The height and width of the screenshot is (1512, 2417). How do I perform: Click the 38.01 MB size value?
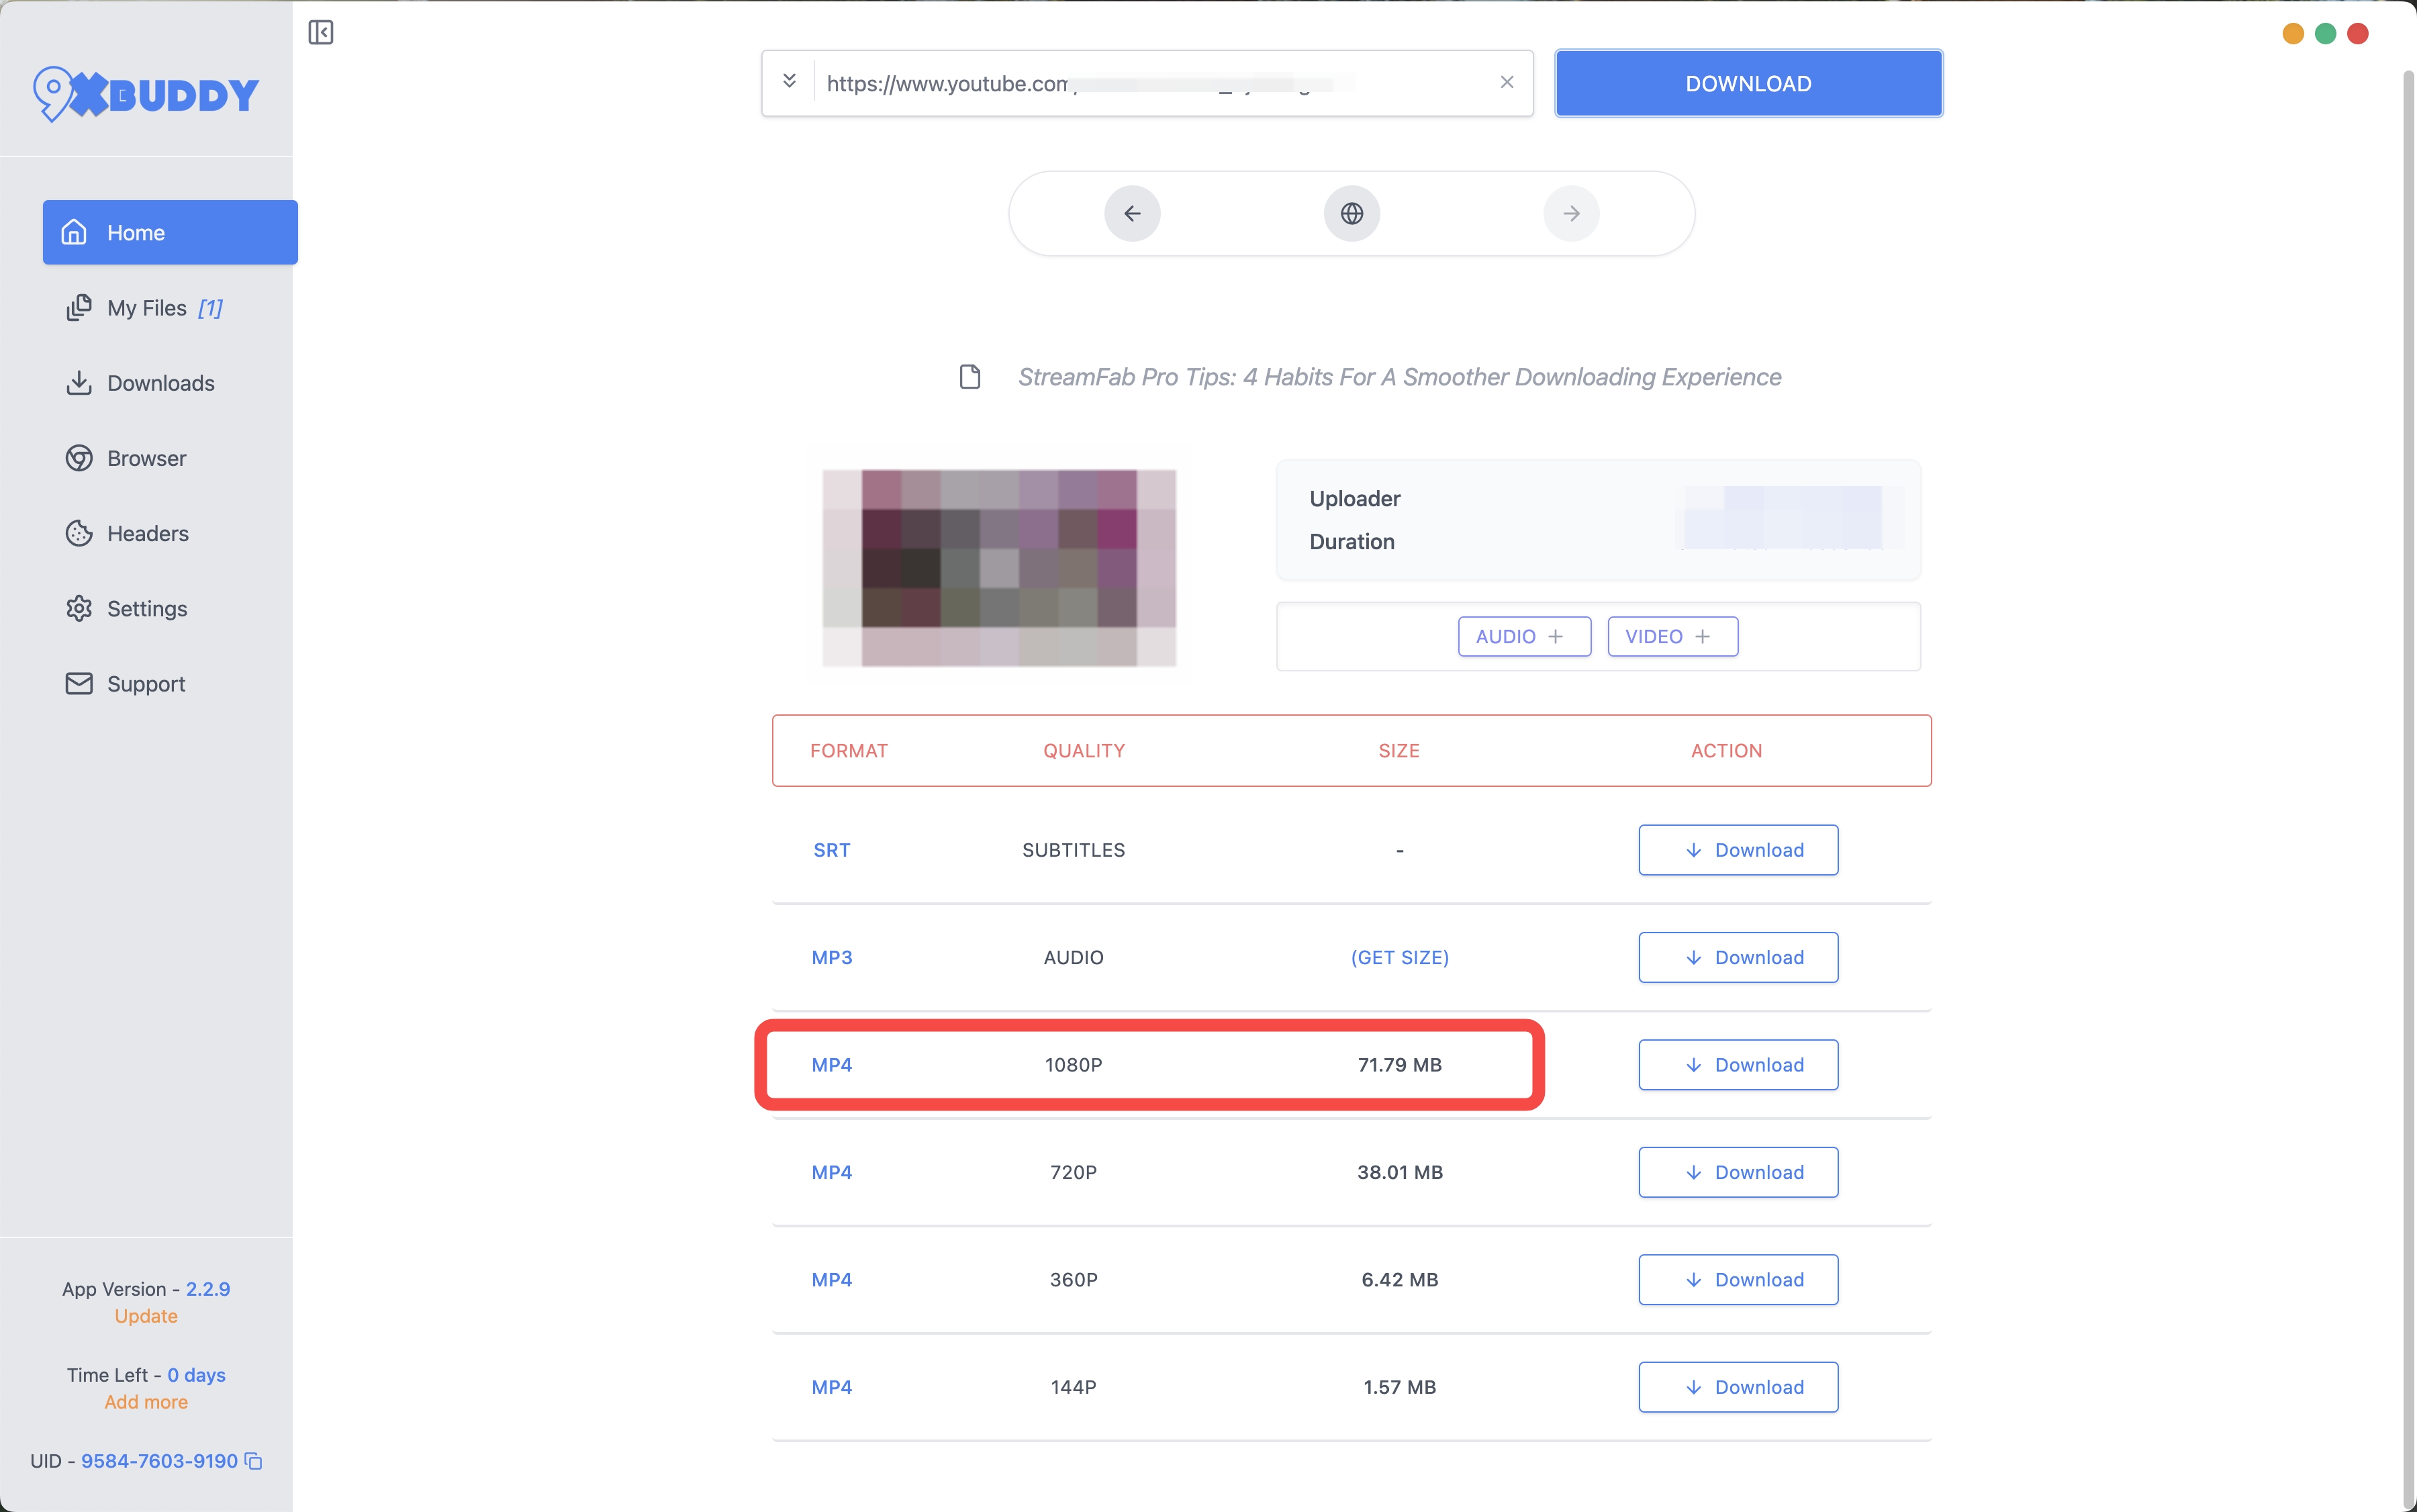coord(1399,1172)
